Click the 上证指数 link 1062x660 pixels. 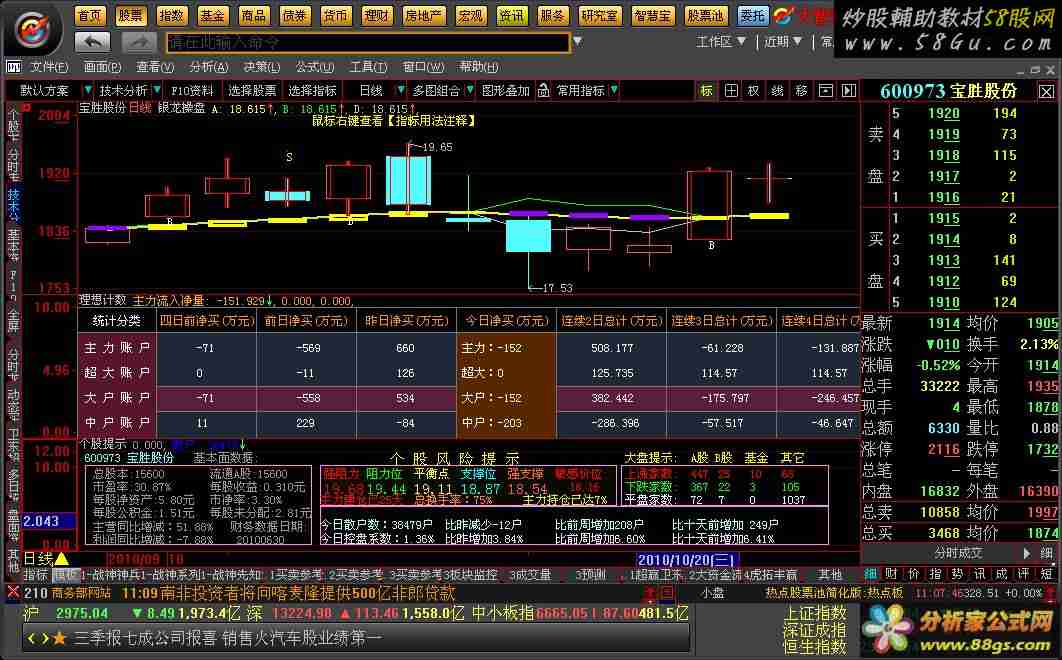point(815,613)
